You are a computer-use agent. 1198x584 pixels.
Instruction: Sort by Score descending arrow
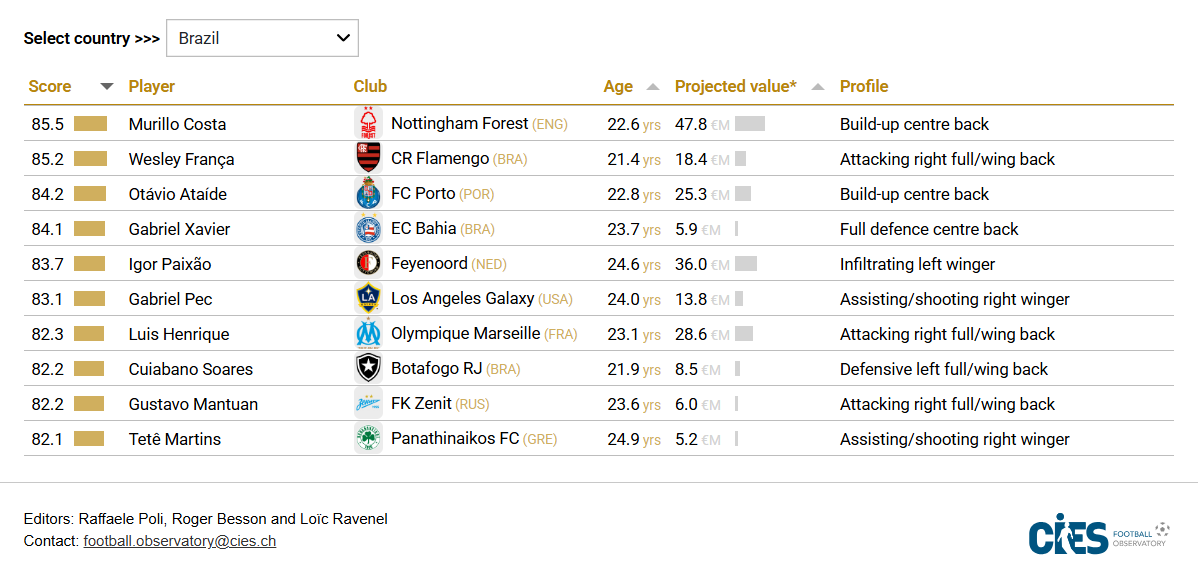107,87
